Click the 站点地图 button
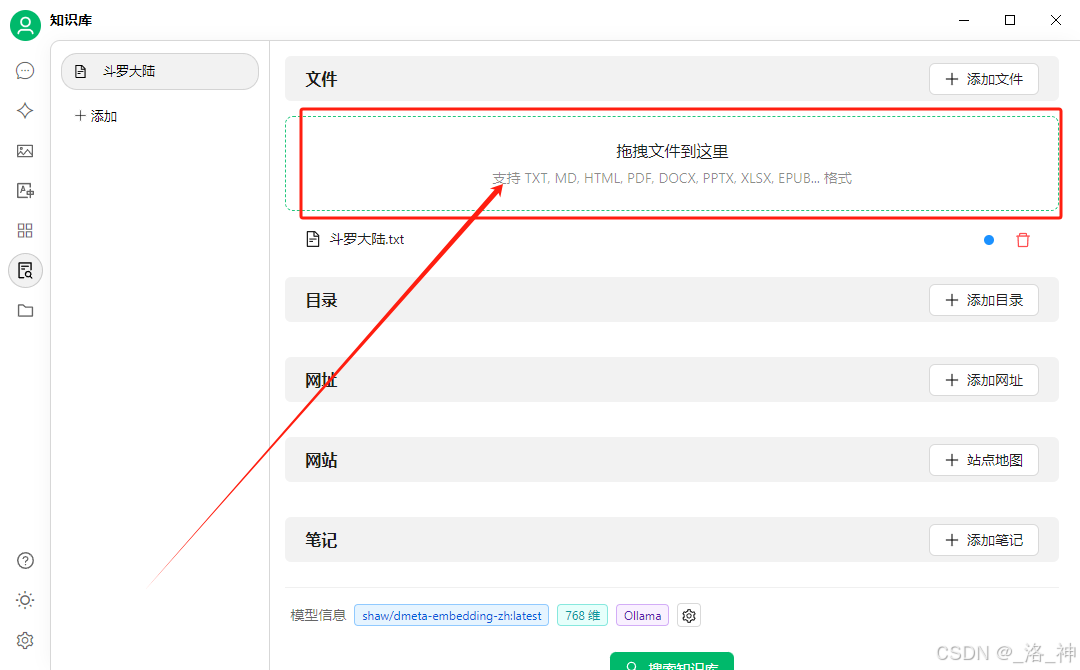Viewport: 1080px width, 670px height. pos(984,460)
